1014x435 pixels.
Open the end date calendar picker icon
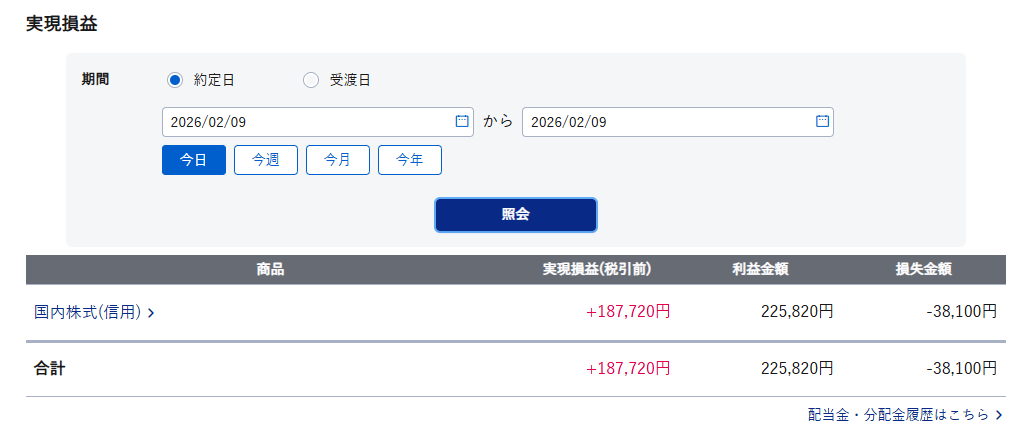tap(822, 121)
